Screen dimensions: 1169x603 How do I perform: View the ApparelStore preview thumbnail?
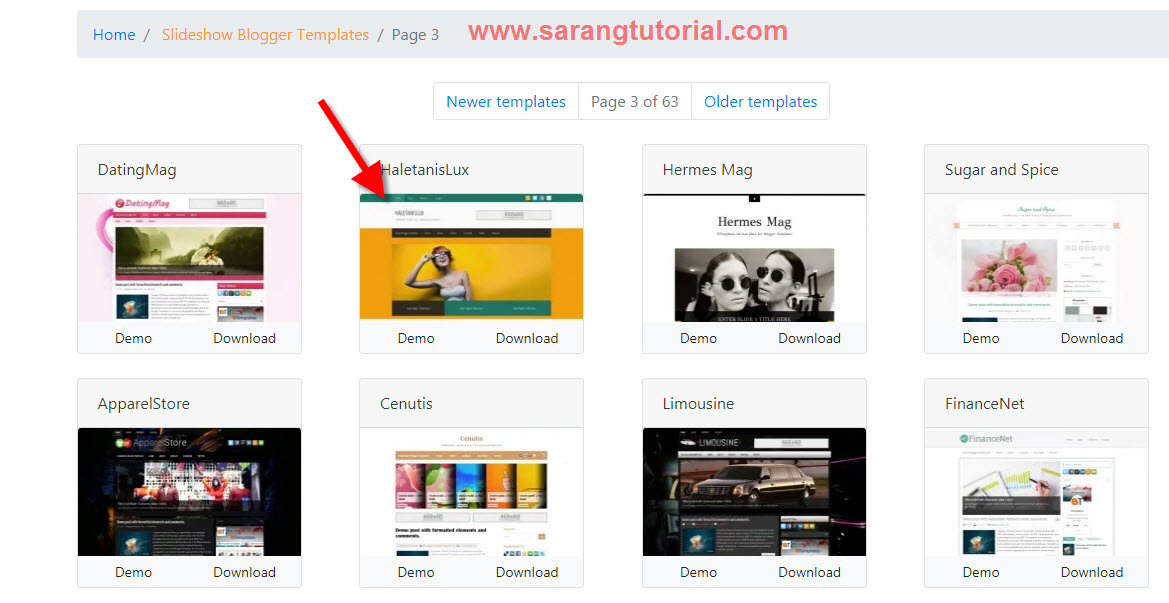click(189, 492)
